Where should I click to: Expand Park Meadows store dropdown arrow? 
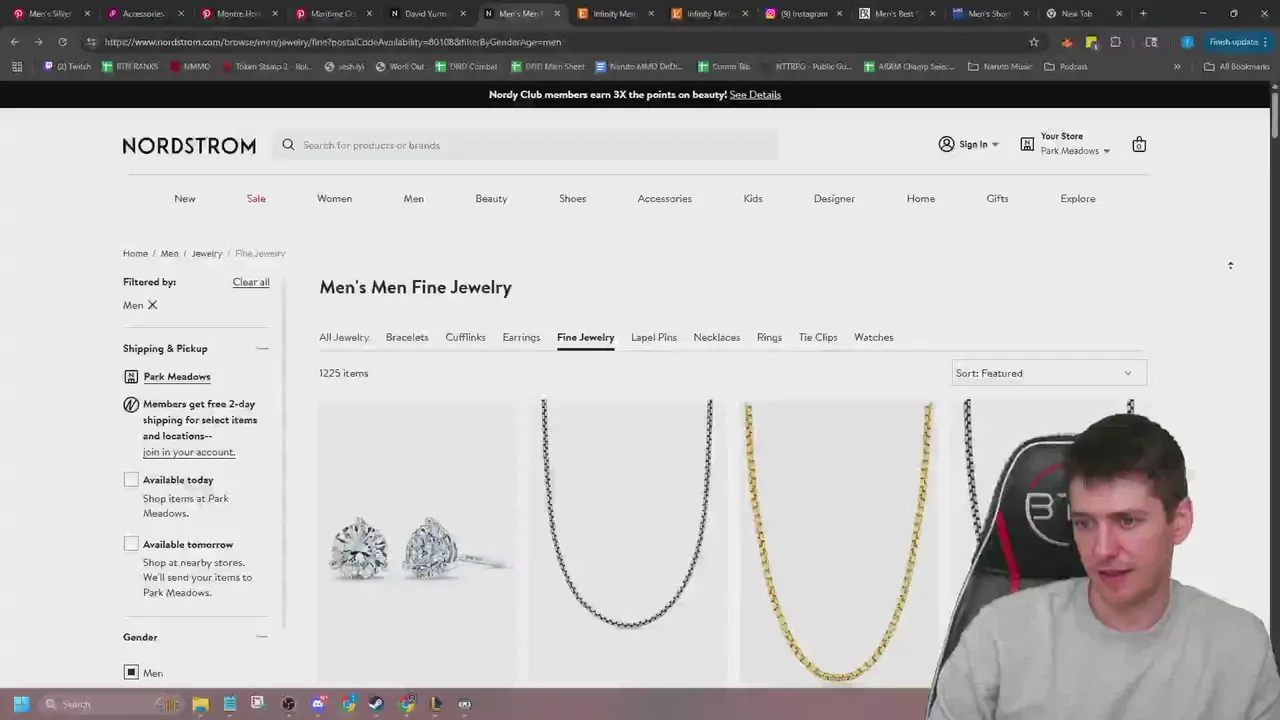tap(1106, 152)
